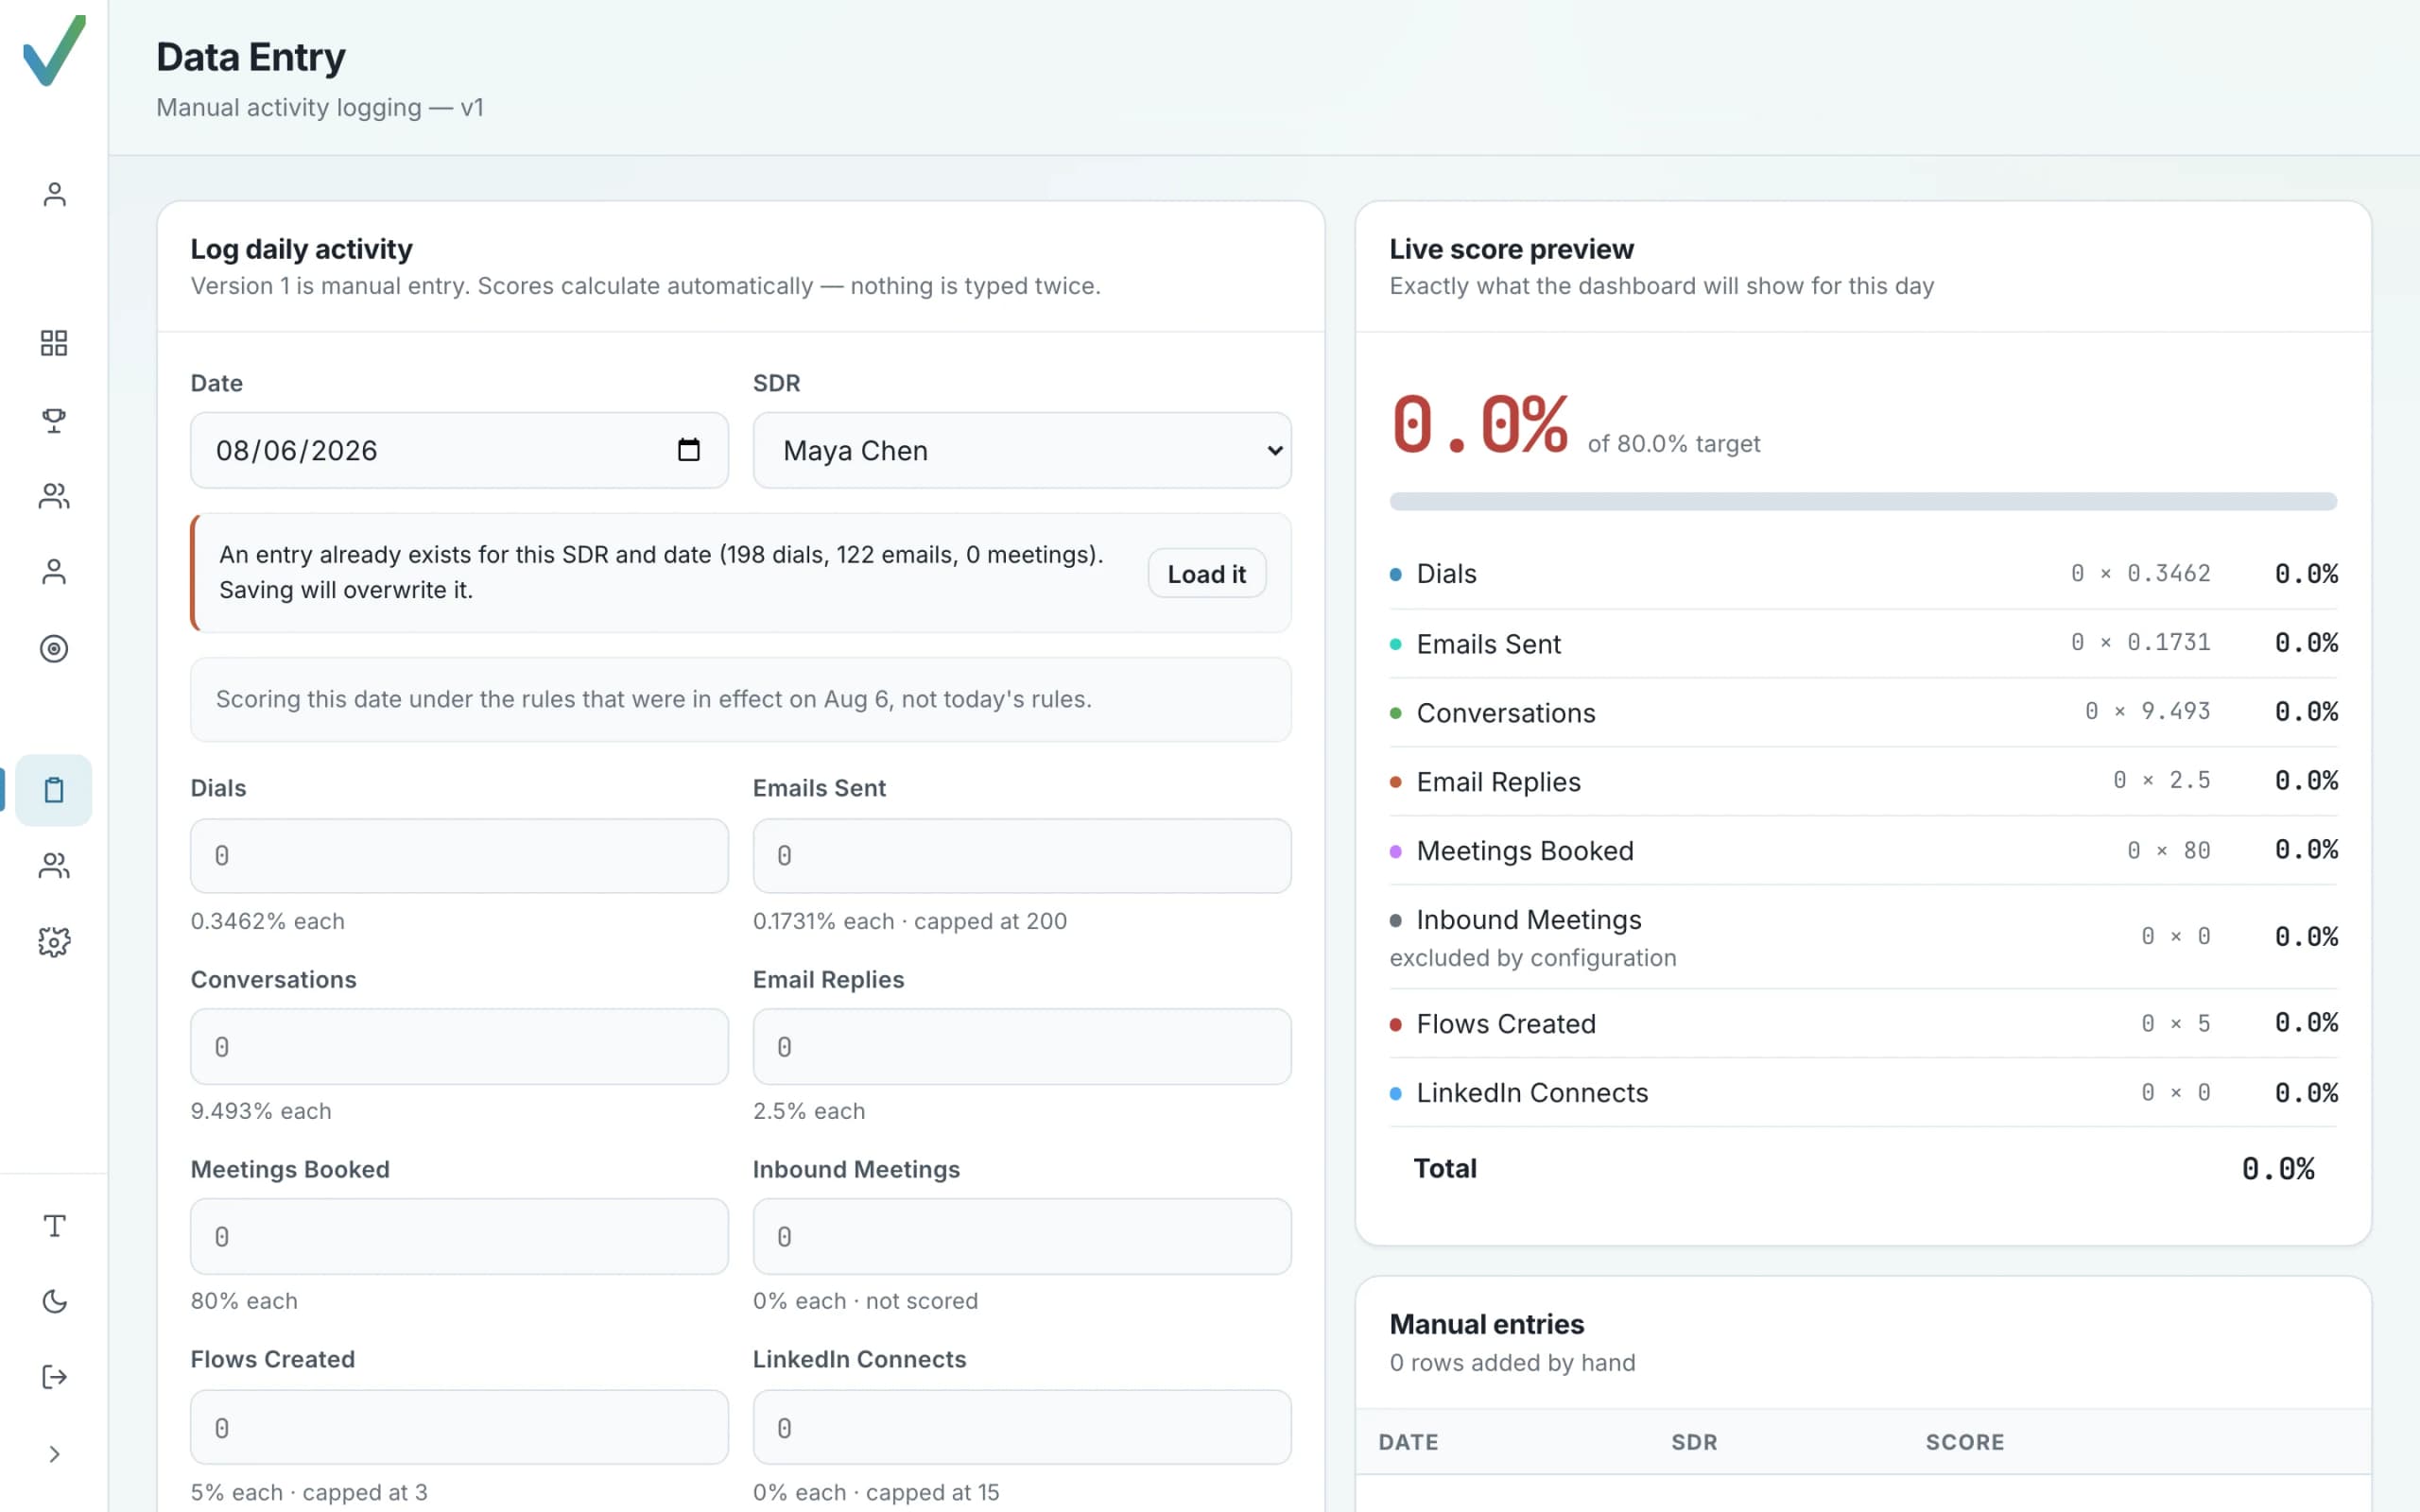The image size is (2420, 1512).
Task: Focus the Flows Created input field
Action: point(459,1428)
